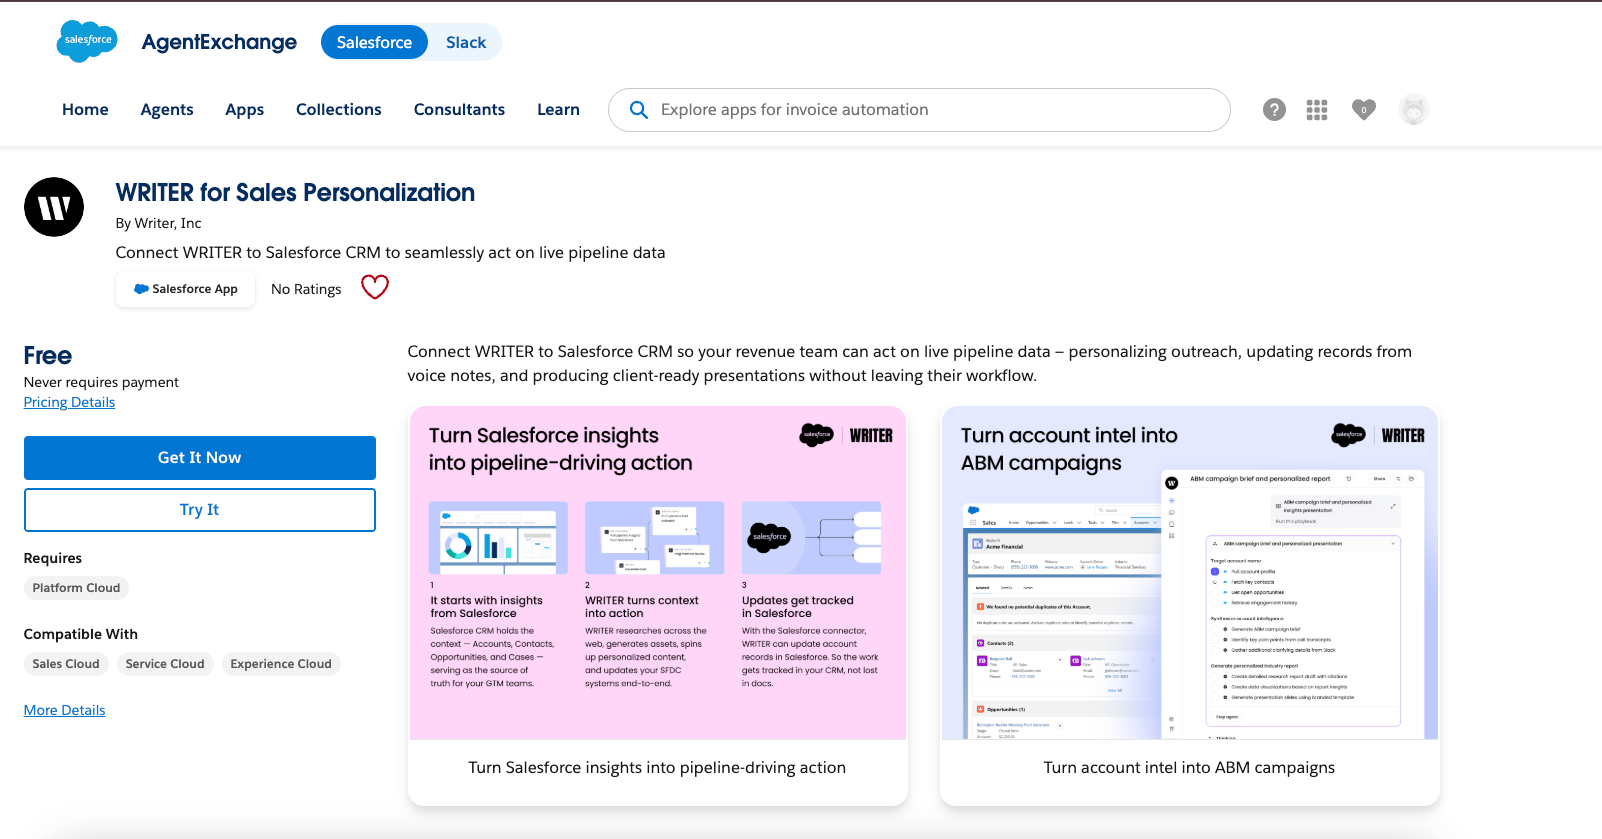Click caption Turn Salesforce insights into pipeline-driving action
The width and height of the screenshot is (1602, 839).
click(657, 768)
